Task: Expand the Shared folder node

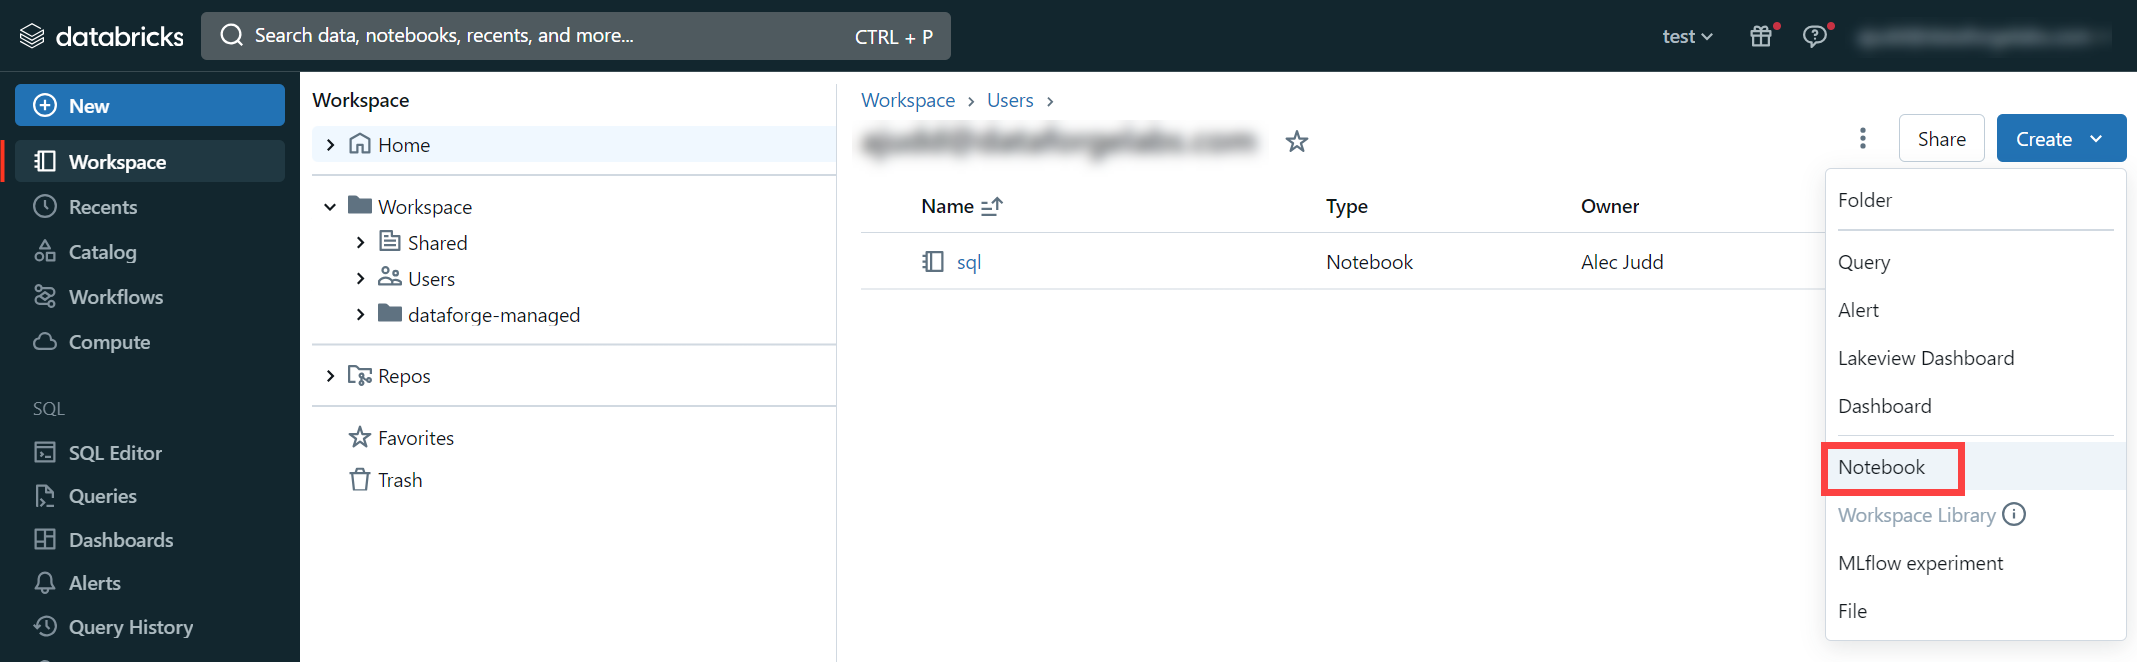Action: pyautogui.click(x=360, y=242)
